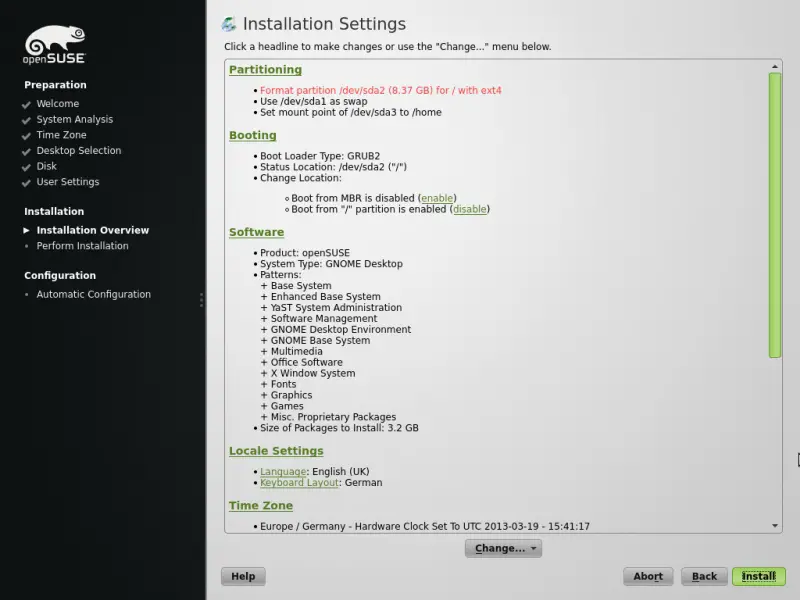Image resolution: width=800 pixels, height=600 pixels.
Task: Click the checkmark next to Welcome
Action: tap(27, 105)
